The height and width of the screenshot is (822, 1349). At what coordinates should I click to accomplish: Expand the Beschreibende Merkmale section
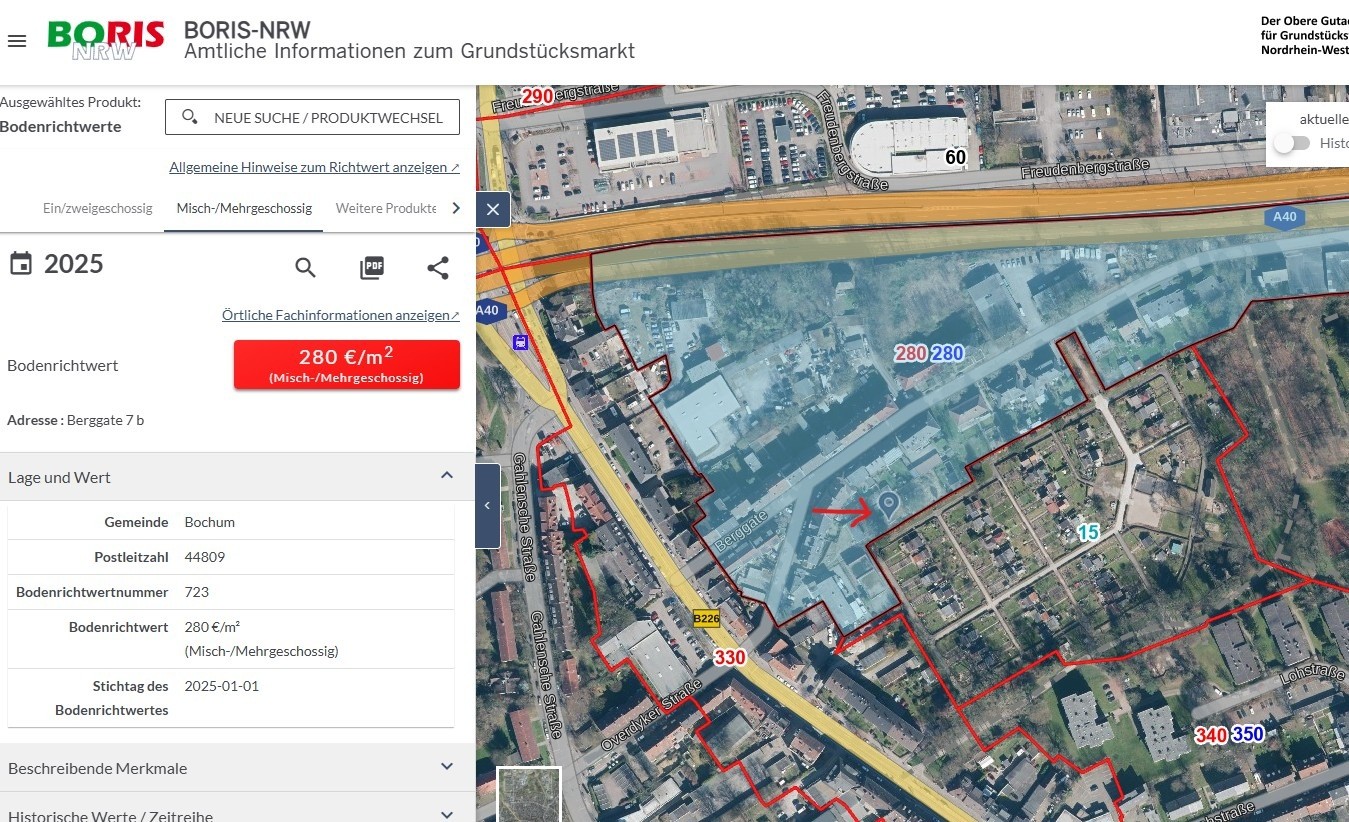click(x=447, y=767)
